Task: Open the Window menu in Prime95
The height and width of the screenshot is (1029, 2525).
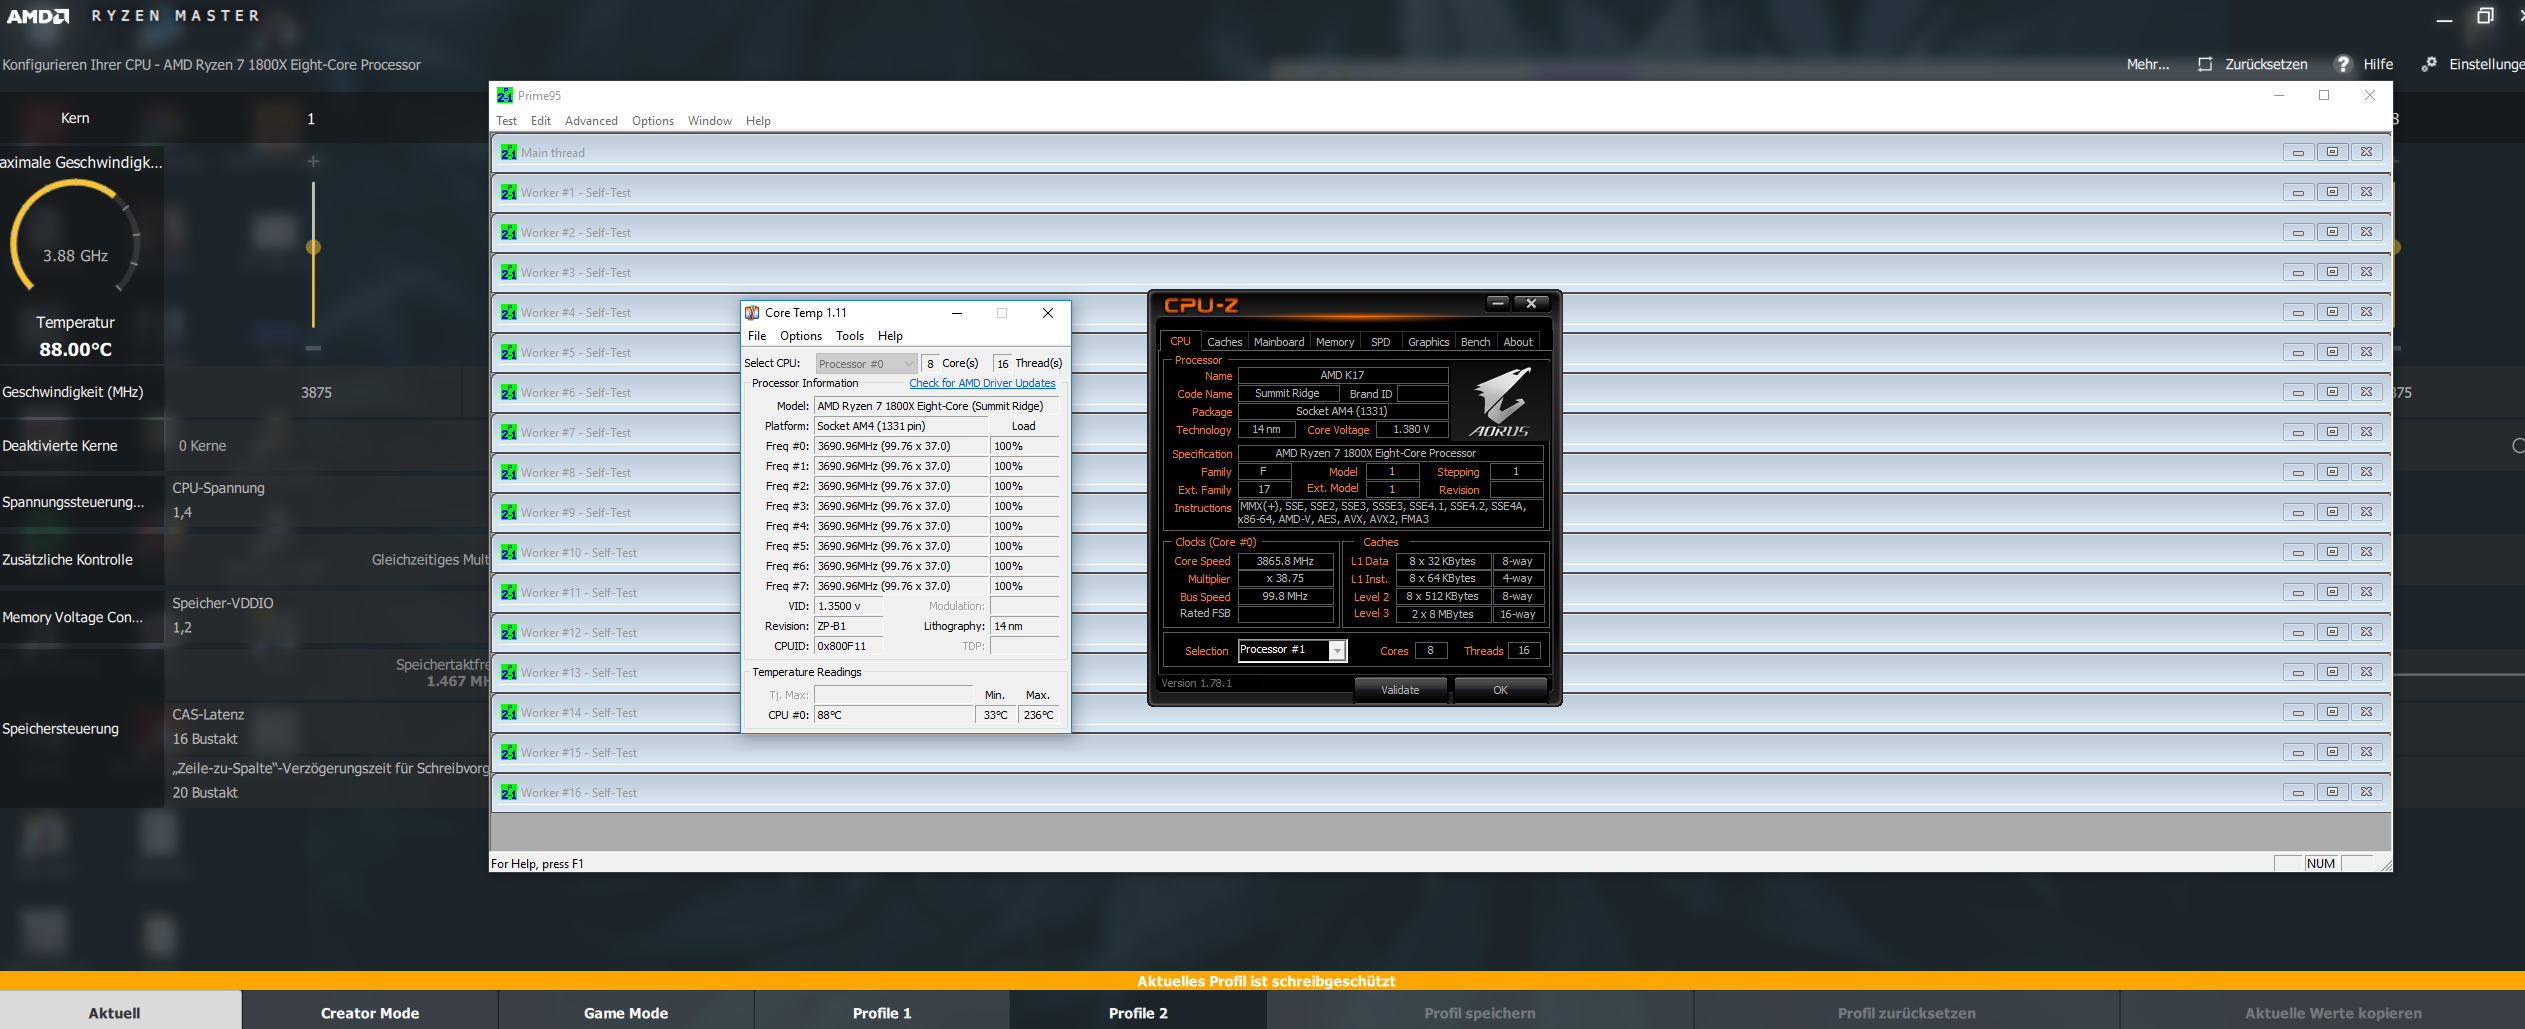Action: (710, 121)
